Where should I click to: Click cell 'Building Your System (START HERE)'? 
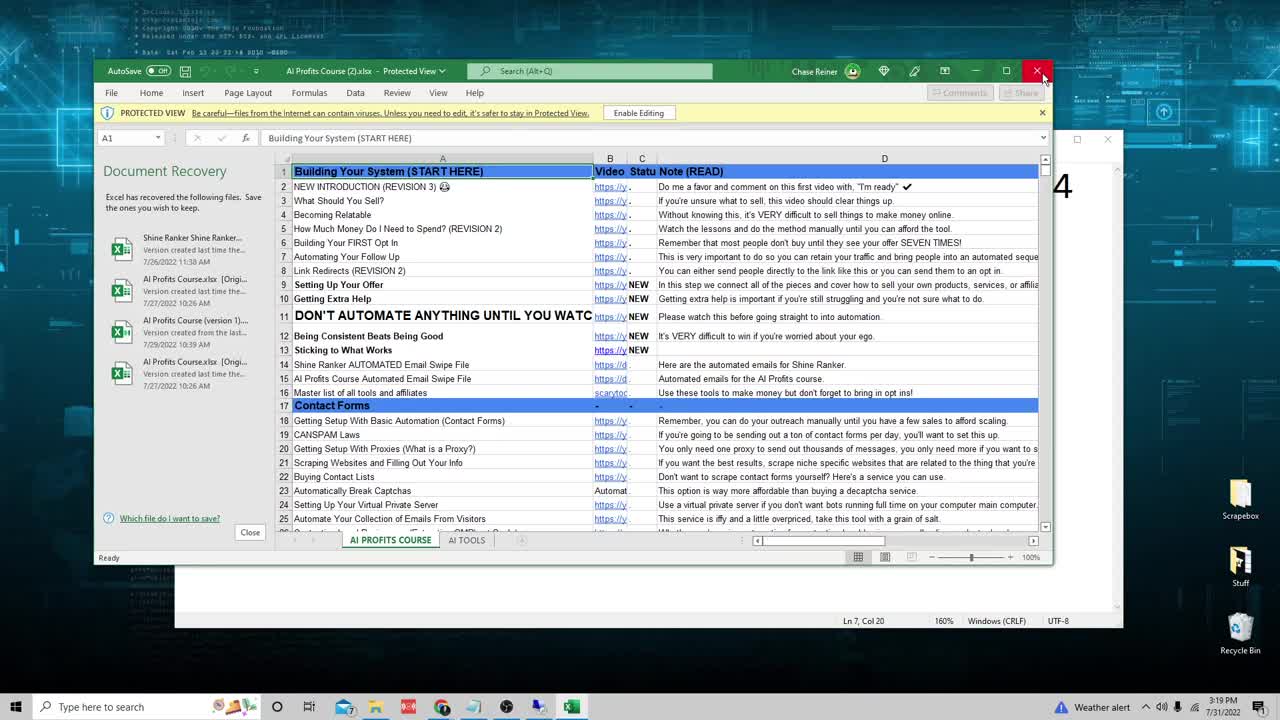(x=442, y=171)
